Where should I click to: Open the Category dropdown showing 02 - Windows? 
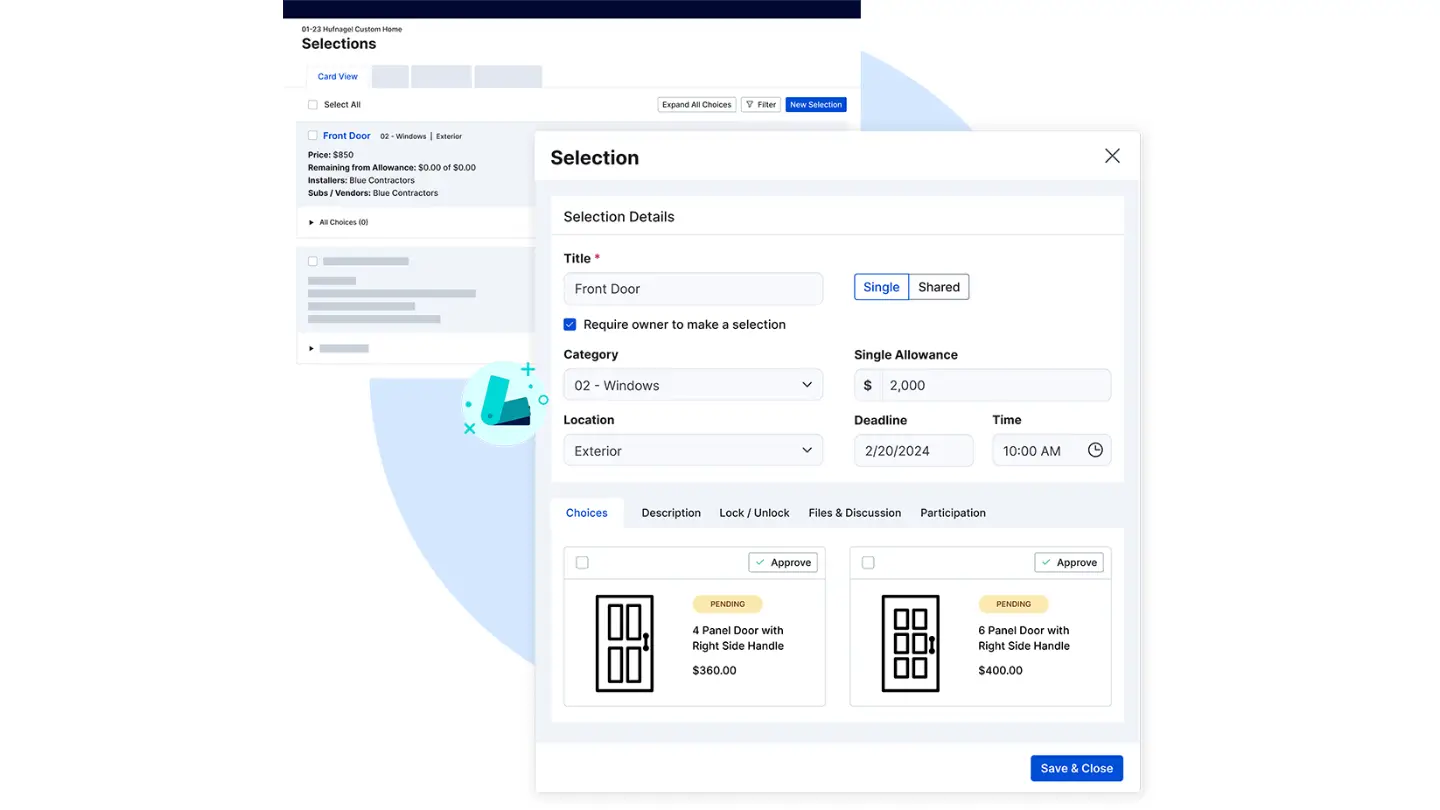tap(693, 385)
